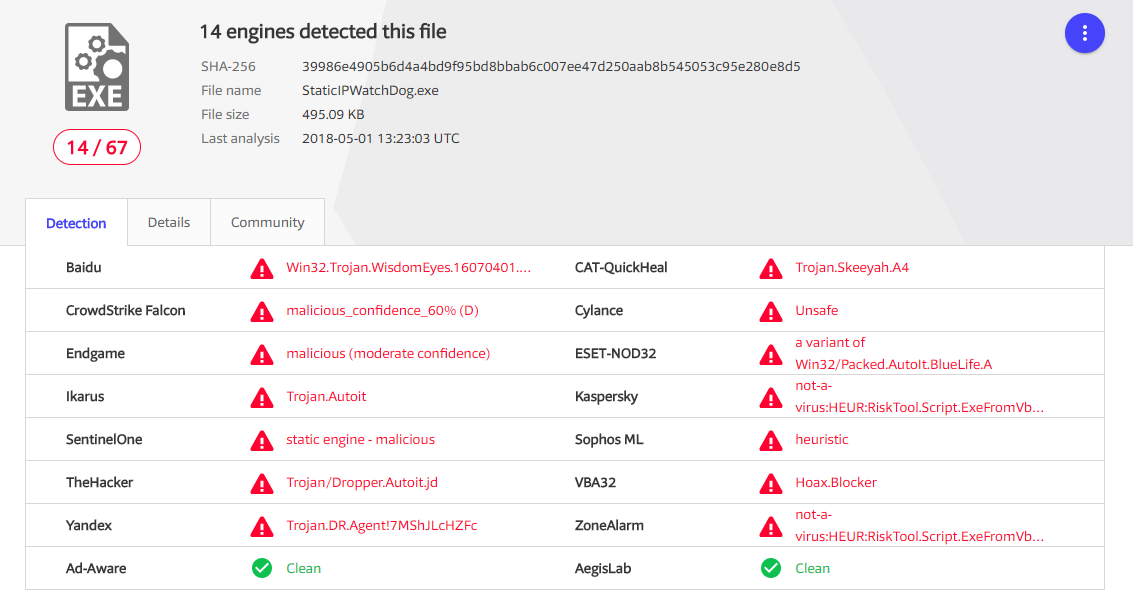Click the green checkmark for AegisLab
This screenshot has width=1133, height=590.
771,568
